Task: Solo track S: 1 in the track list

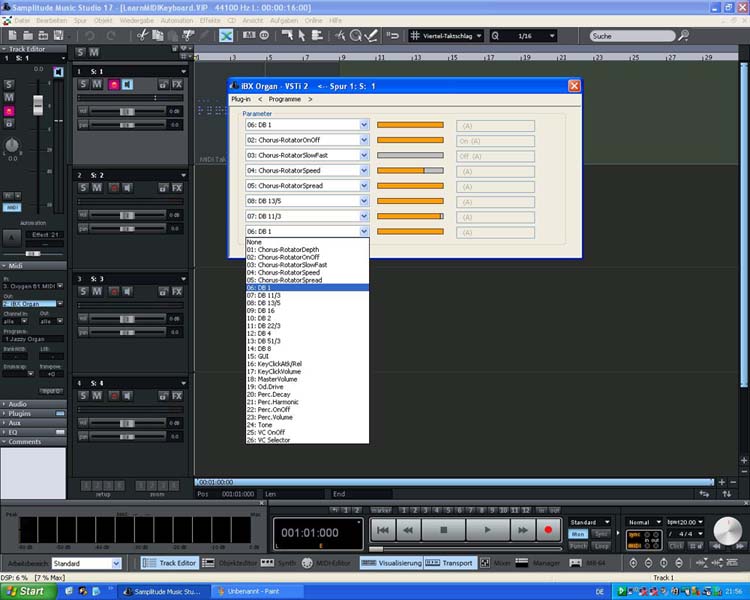Action: coord(84,85)
